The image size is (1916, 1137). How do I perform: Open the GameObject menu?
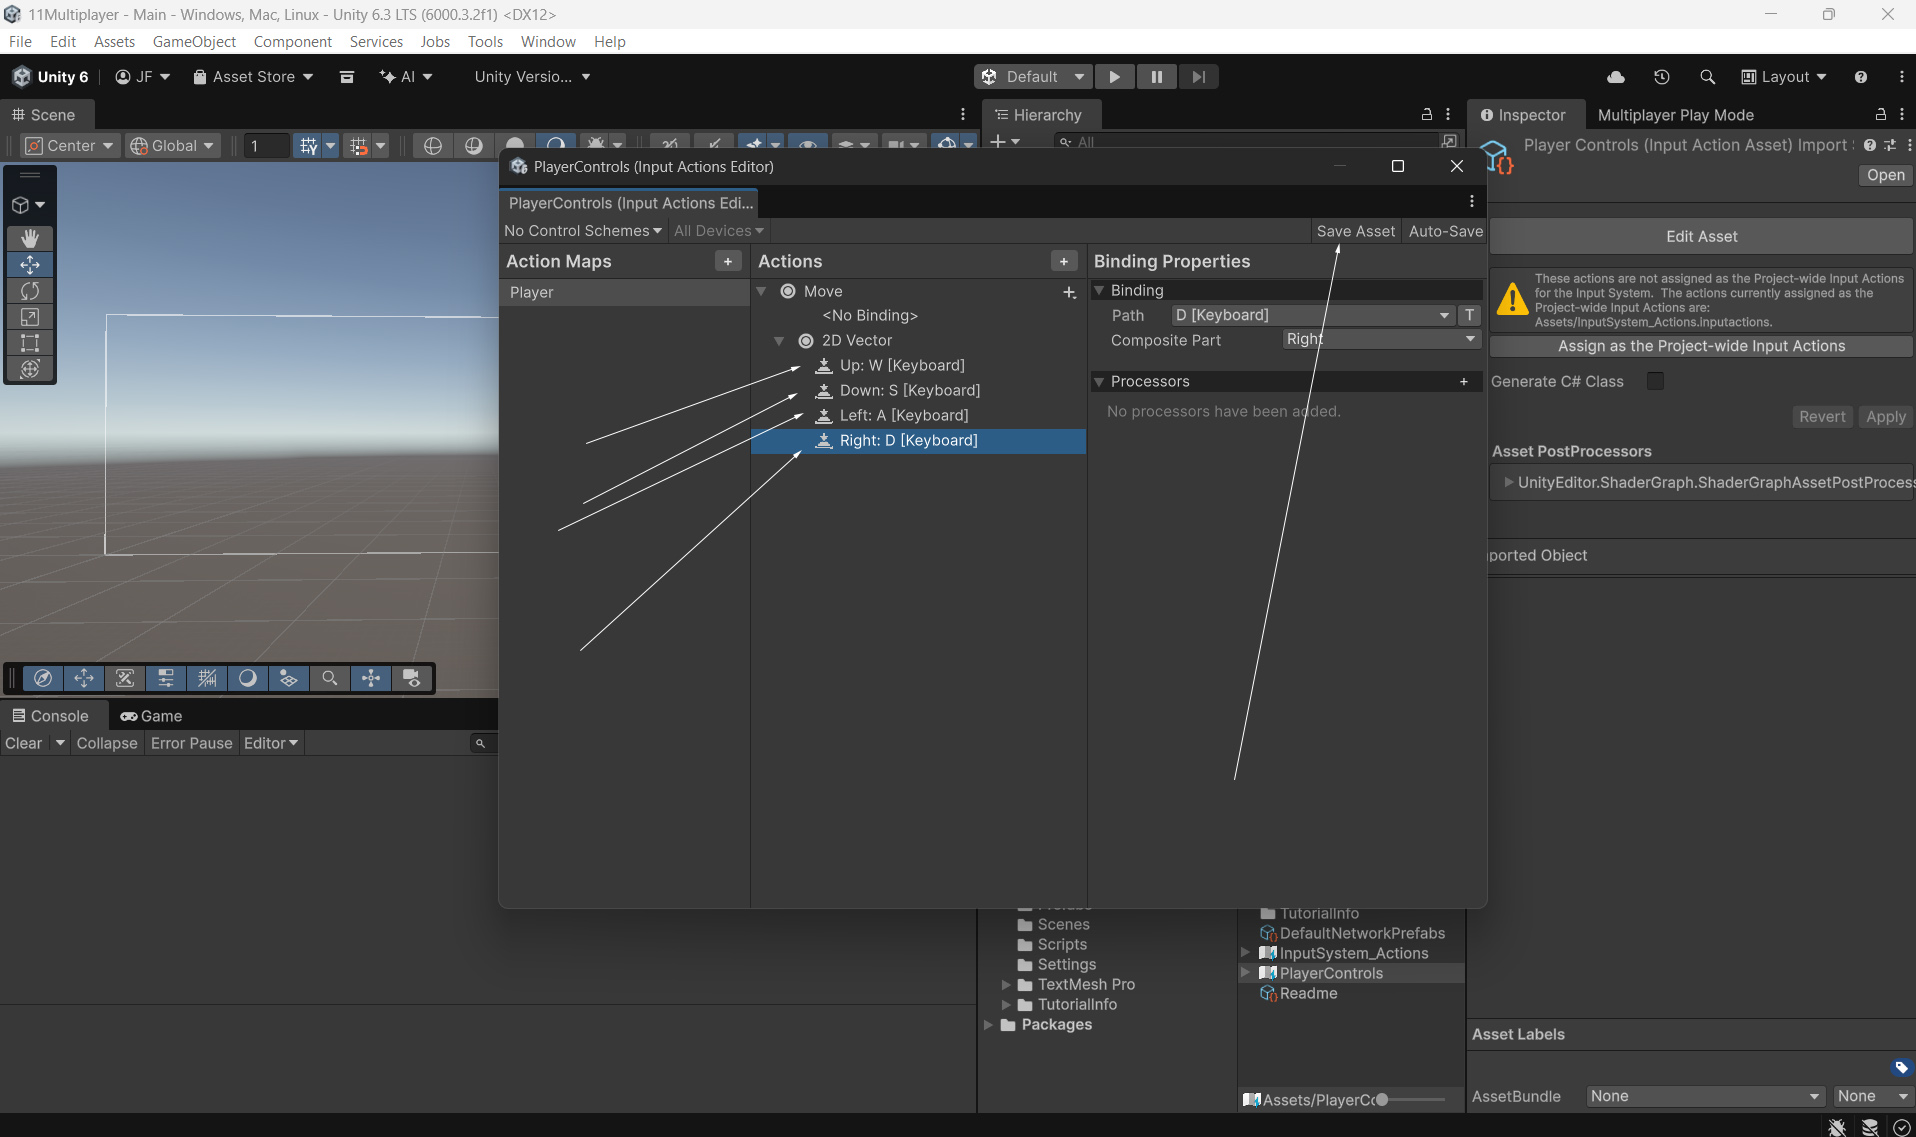(194, 42)
